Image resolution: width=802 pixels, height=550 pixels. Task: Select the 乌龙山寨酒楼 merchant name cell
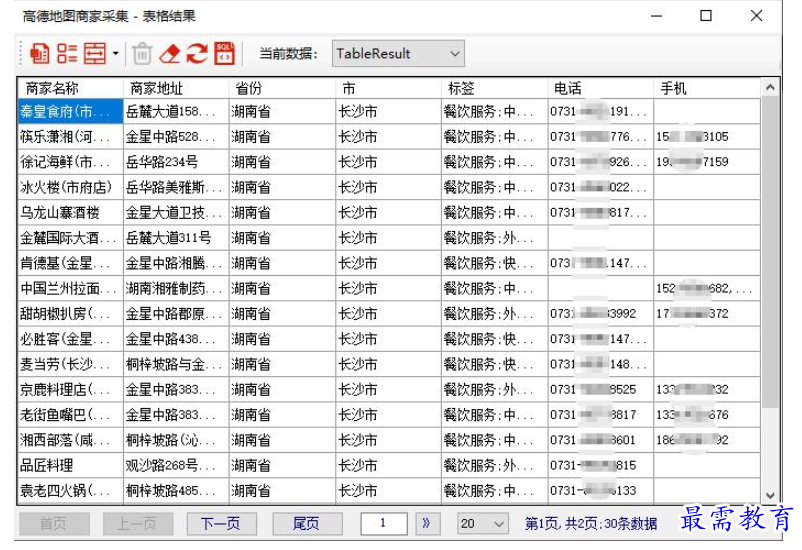pyautogui.click(x=70, y=212)
